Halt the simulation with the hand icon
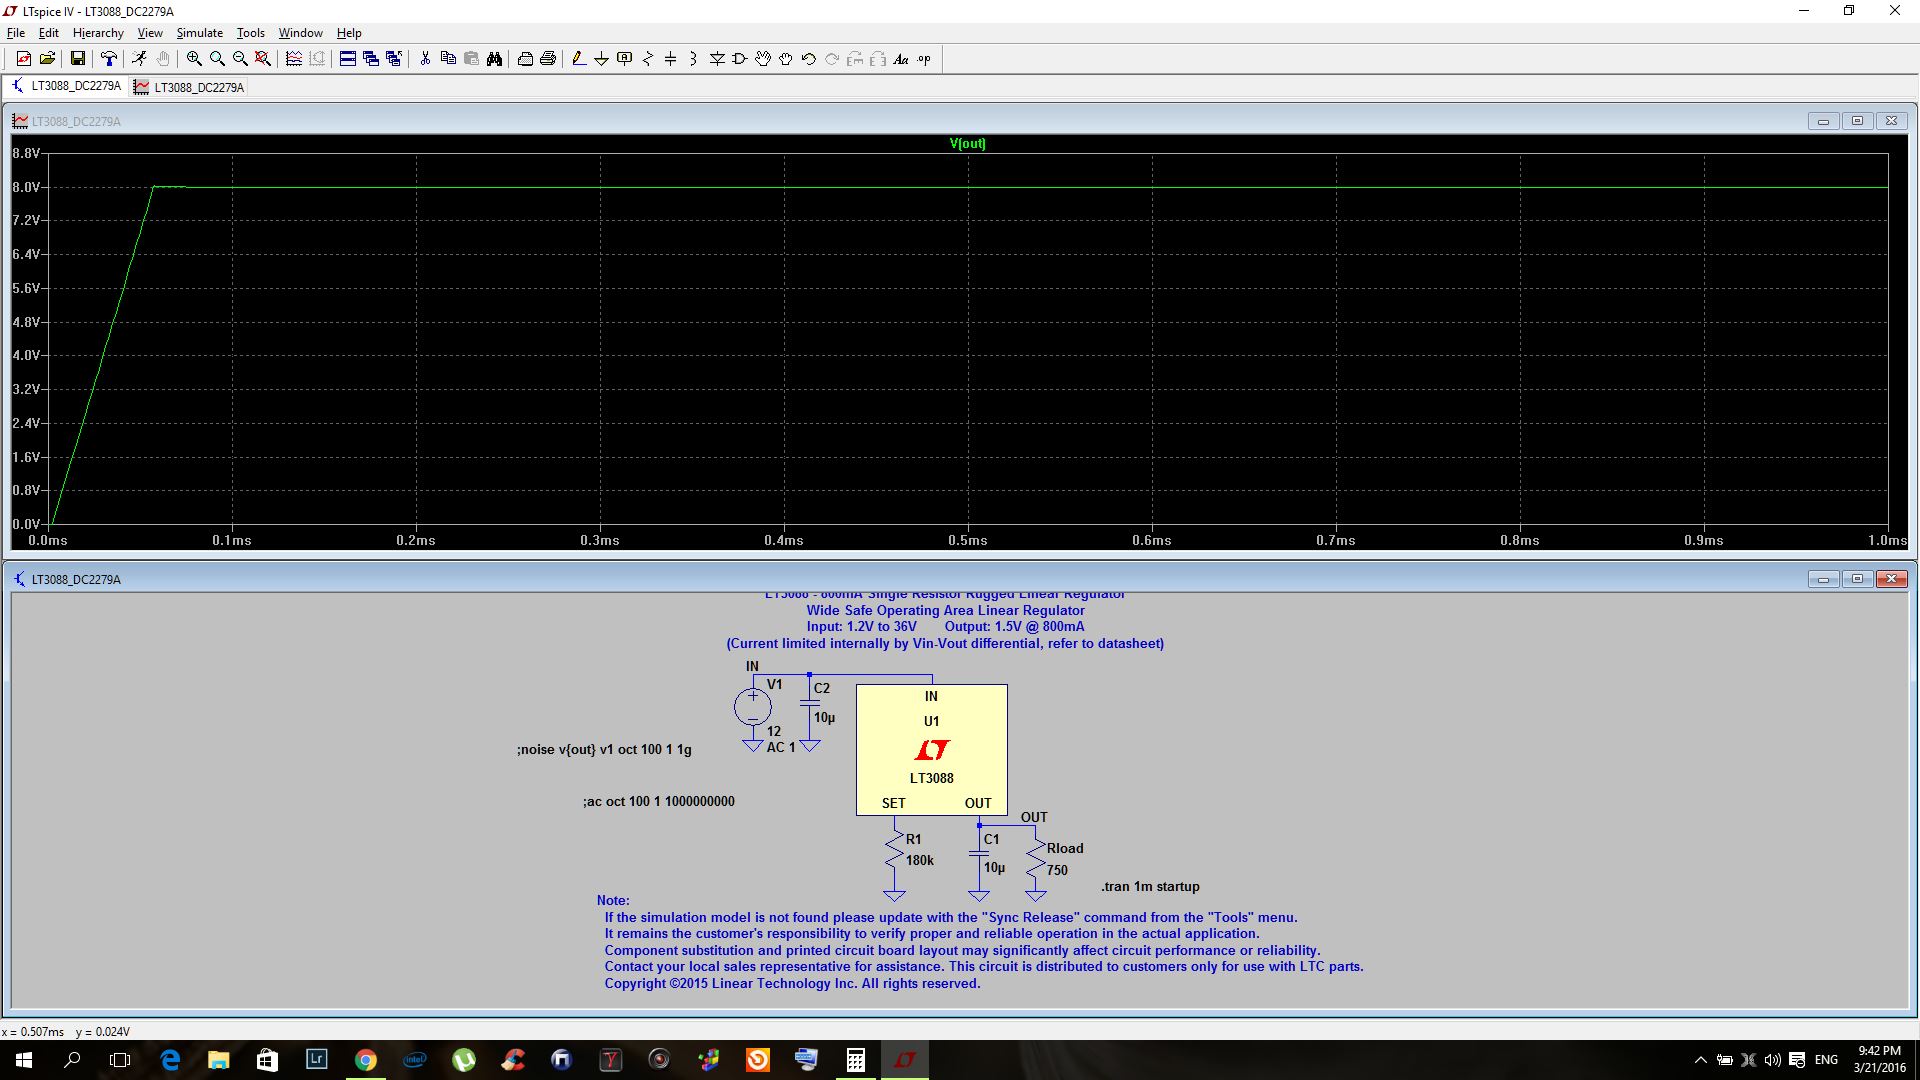Viewport: 1920px width, 1080px height. (x=163, y=59)
